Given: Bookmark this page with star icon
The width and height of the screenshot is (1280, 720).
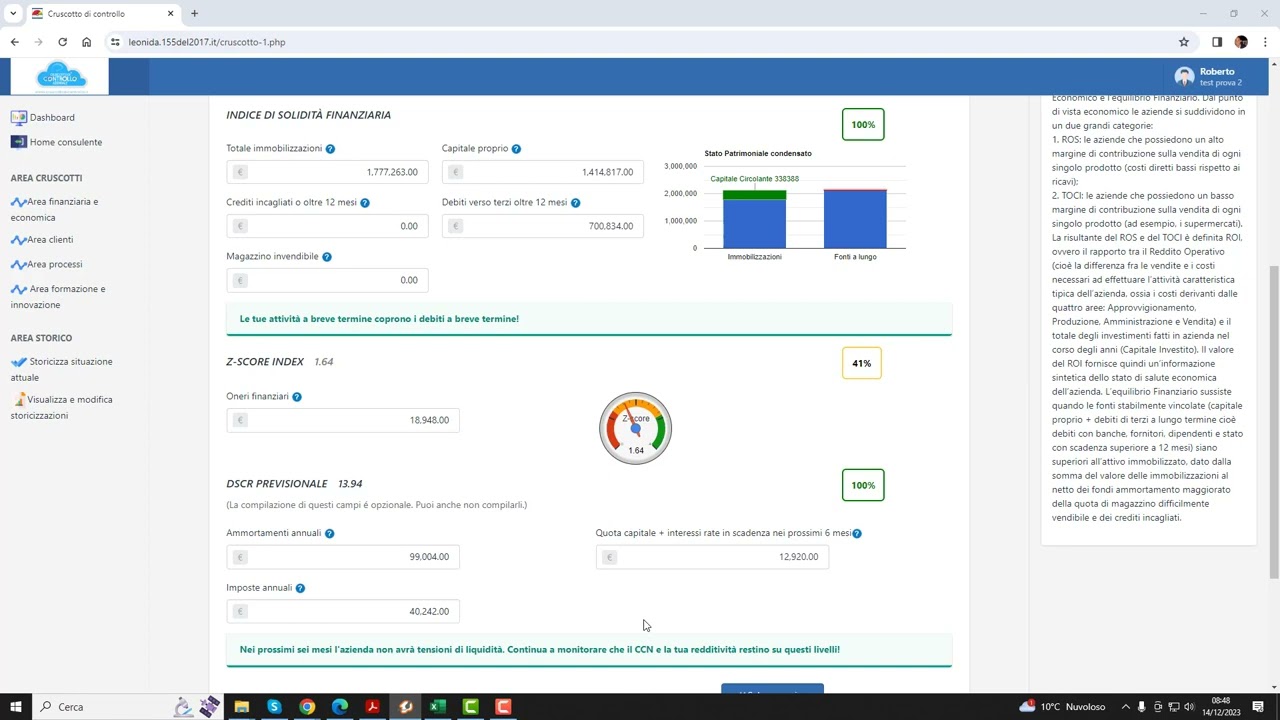Looking at the screenshot, I should pos(1184,42).
